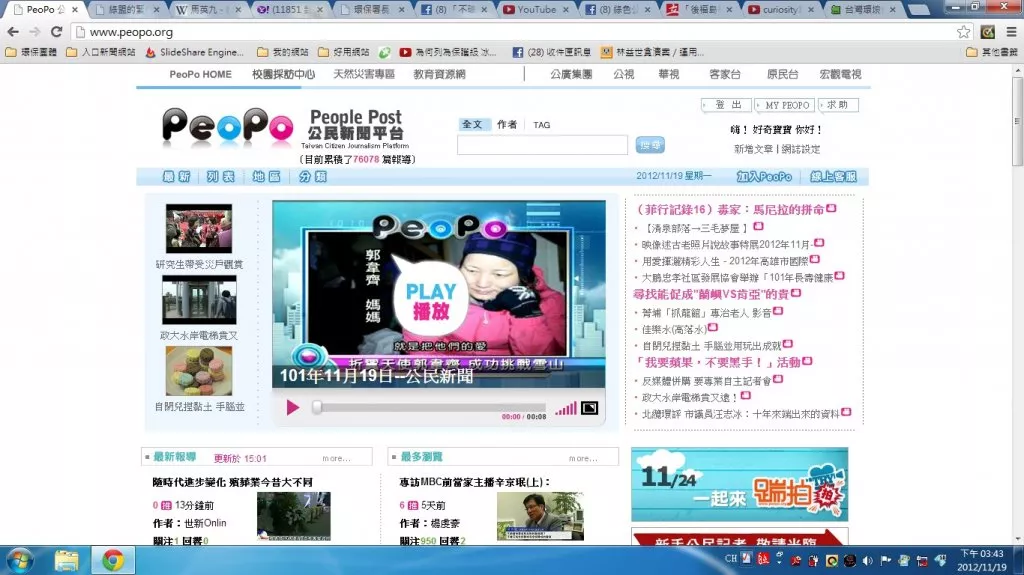Image resolution: width=1024 pixels, height=575 pixels.
Task: Click the site search text box
Action: click(542, 145)
